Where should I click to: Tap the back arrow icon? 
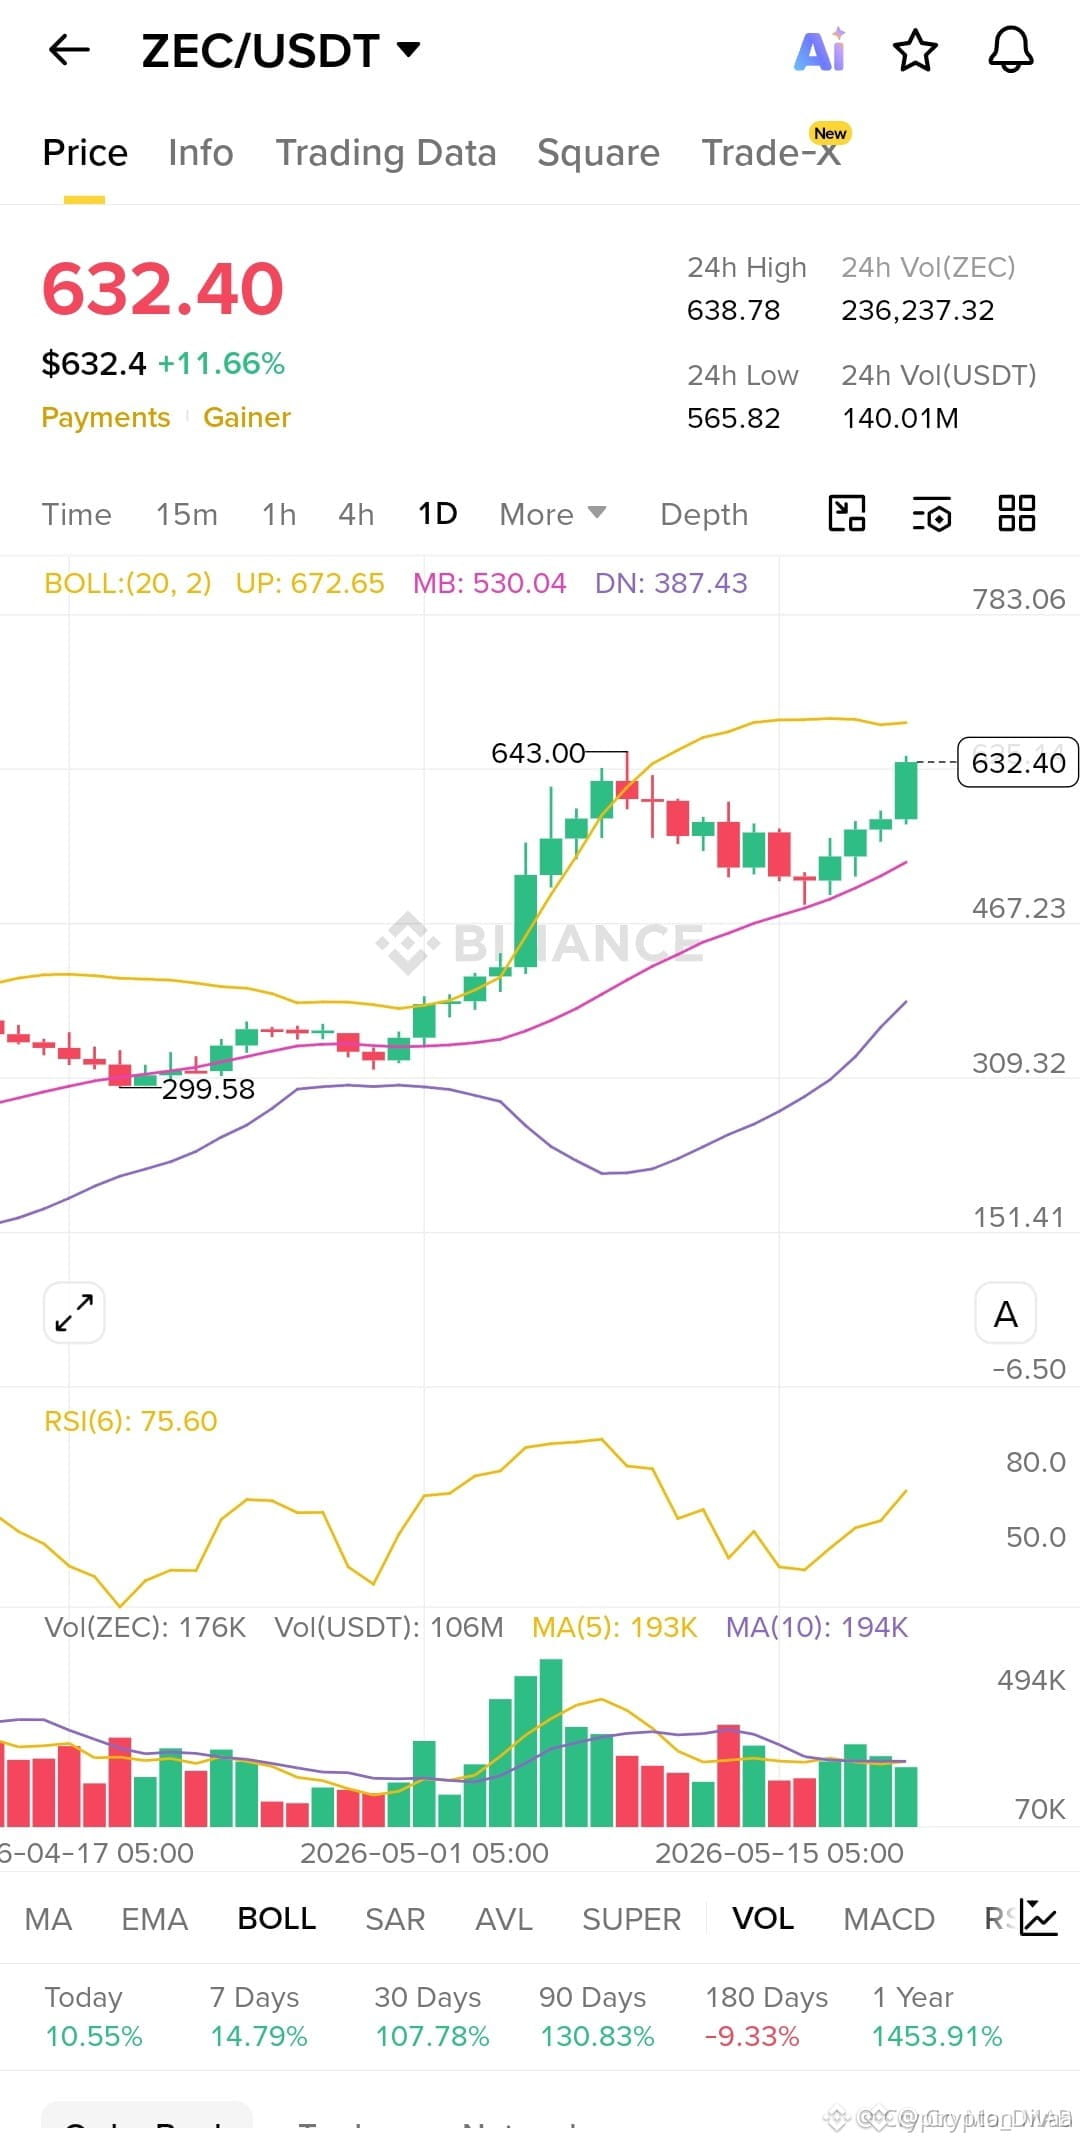[x=69, y=50]
